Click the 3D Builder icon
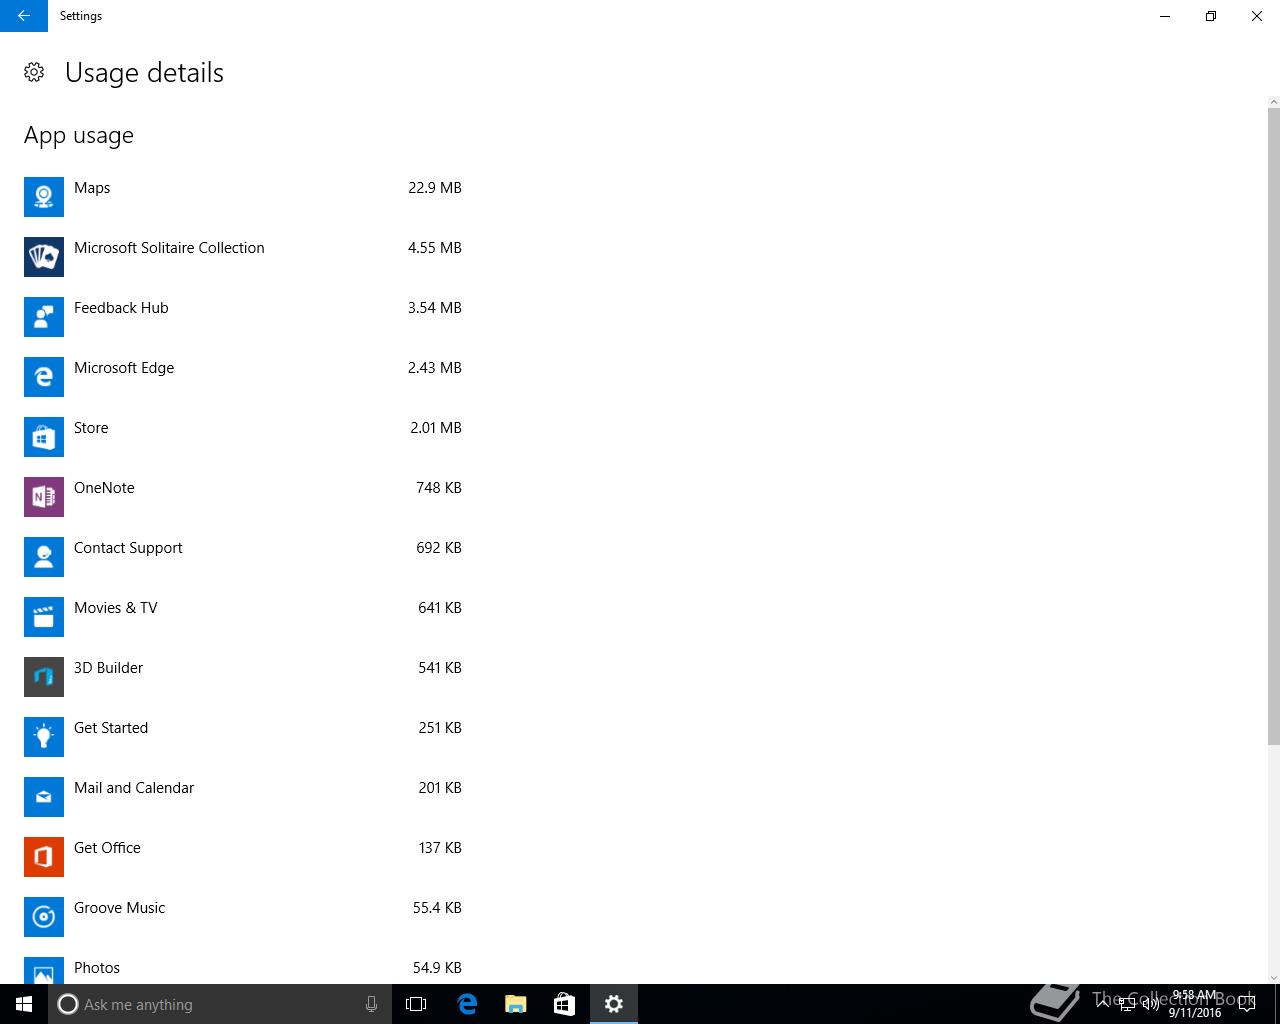 click(x=44, y=677)
